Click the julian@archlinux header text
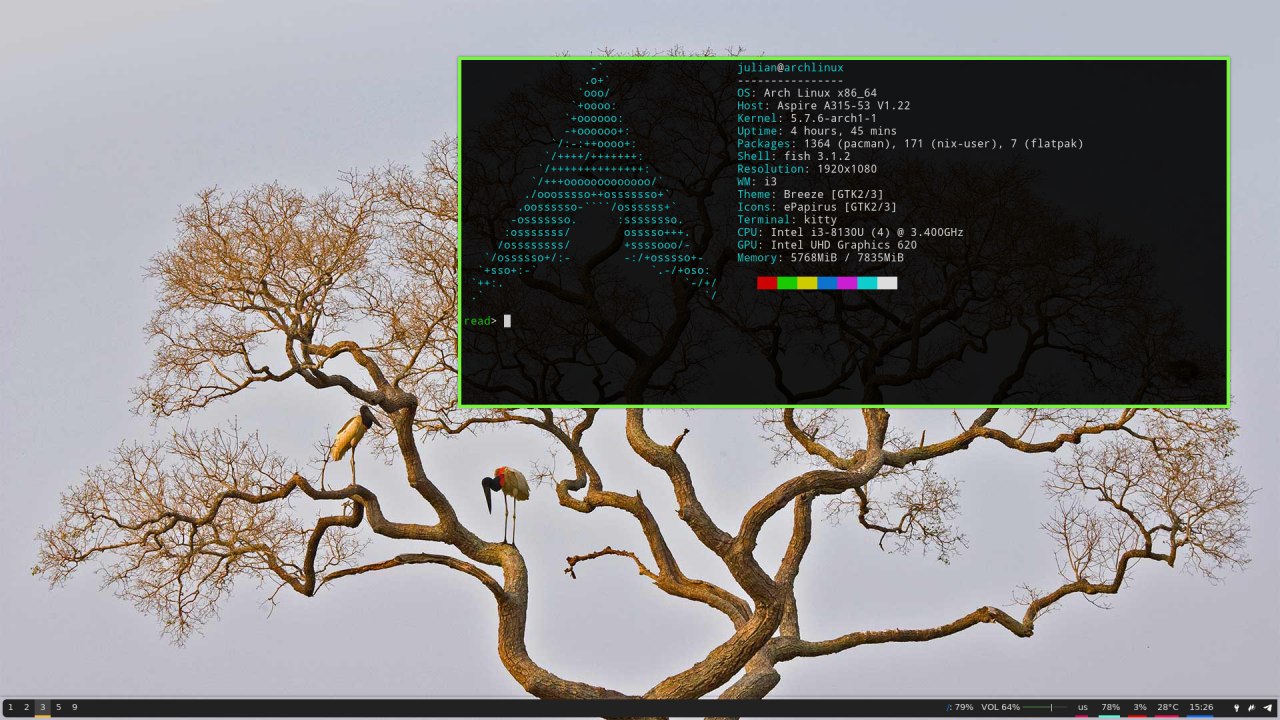 [790, 68]
